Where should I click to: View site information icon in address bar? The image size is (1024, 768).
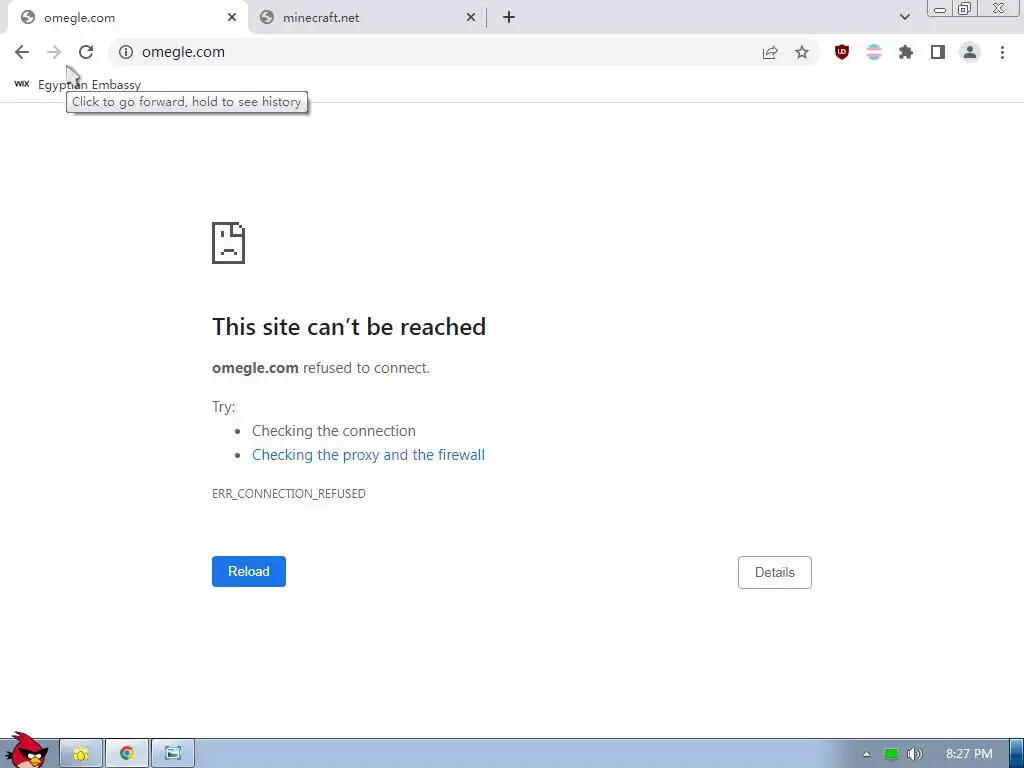pyautogui.click(x=126, y=52)
